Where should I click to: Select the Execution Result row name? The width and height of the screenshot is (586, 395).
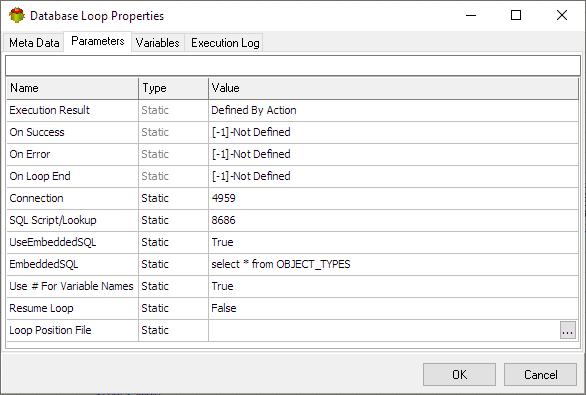(x=49, y=110)
